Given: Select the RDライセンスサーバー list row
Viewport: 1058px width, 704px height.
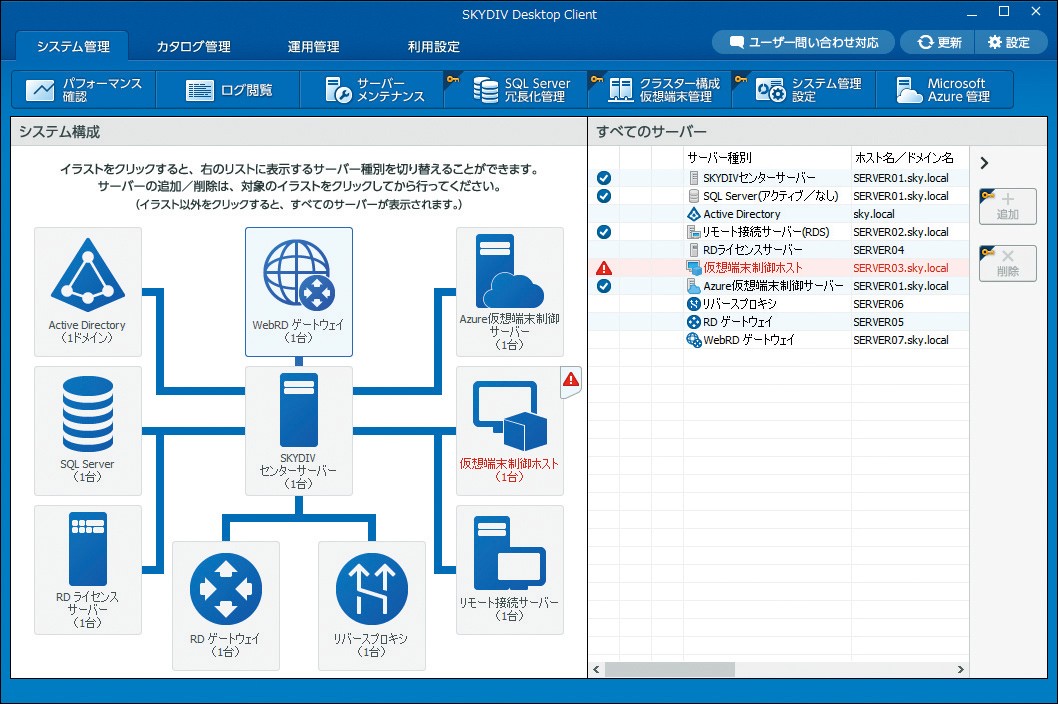Looking at the screenshot, I should pyautogui.click(x=779, y=250).
